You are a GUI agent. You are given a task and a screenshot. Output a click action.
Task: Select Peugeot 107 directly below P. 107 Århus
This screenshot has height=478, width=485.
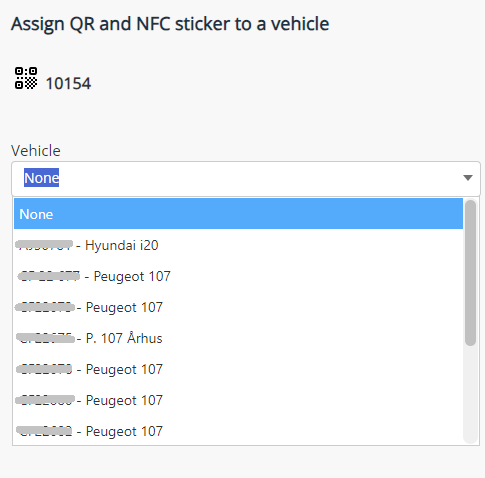tap(238, 369)
